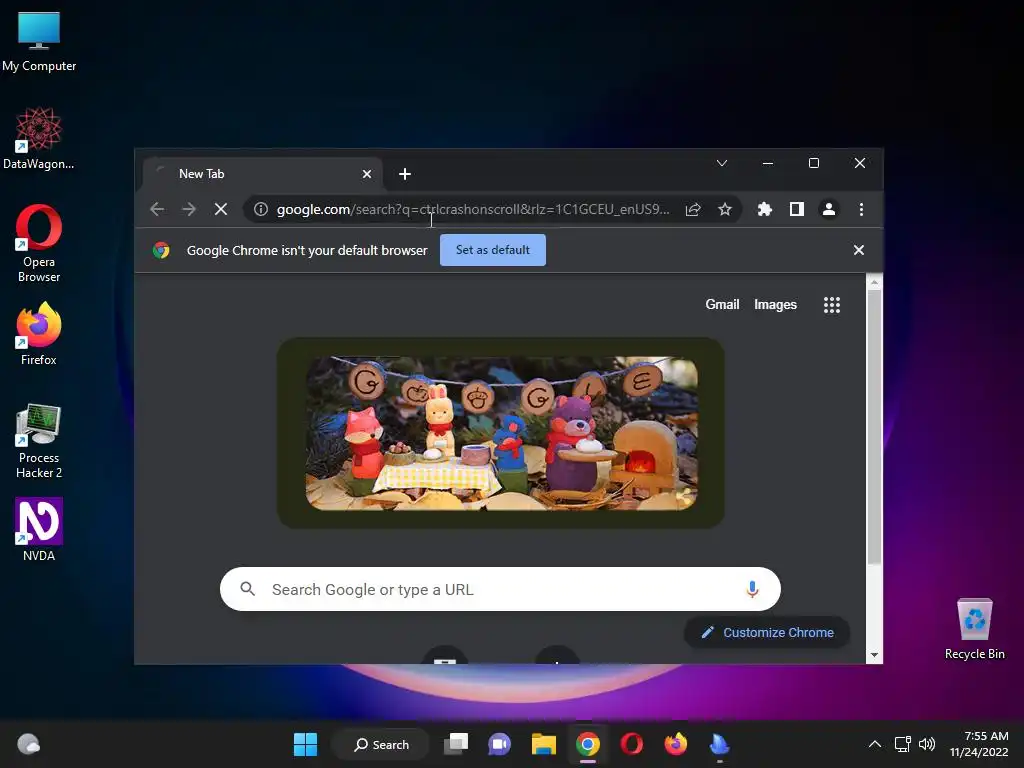Select Recycle Bin desktop icon
The width and height of the screenshot is (1024, 768).
(974, 629)
